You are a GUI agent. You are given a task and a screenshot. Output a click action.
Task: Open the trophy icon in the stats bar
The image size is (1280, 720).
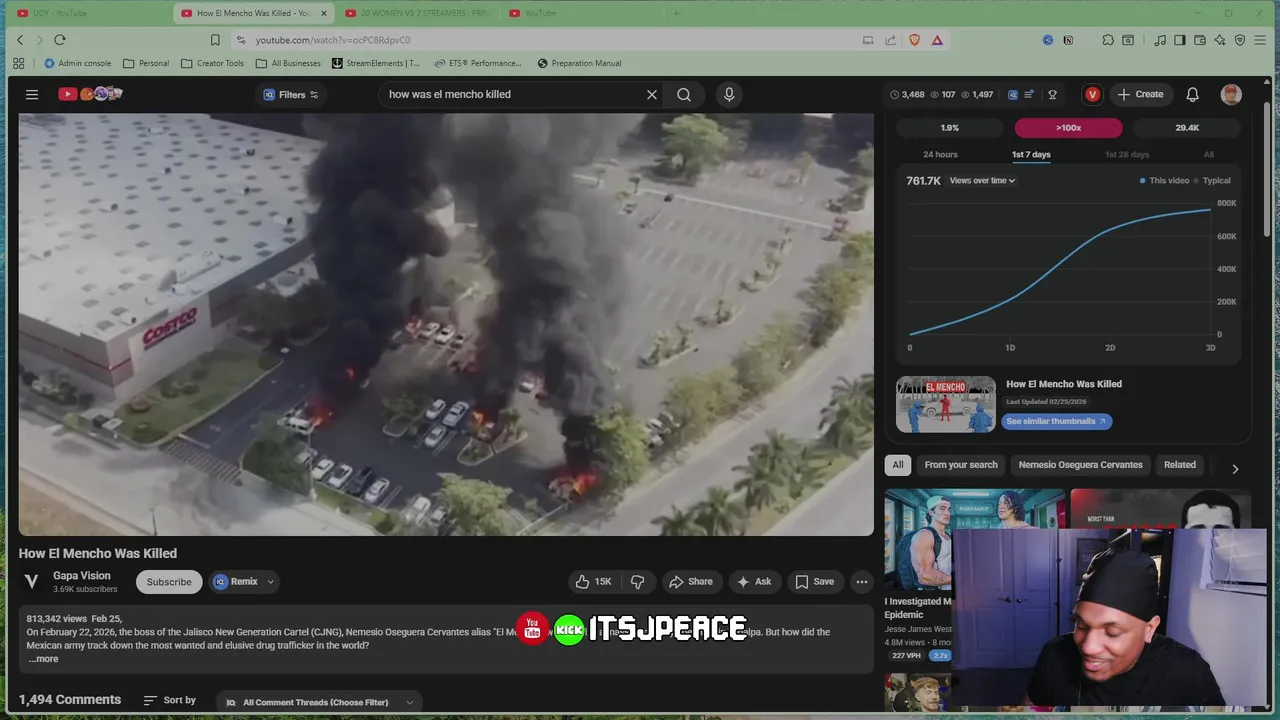(1052, 94)
